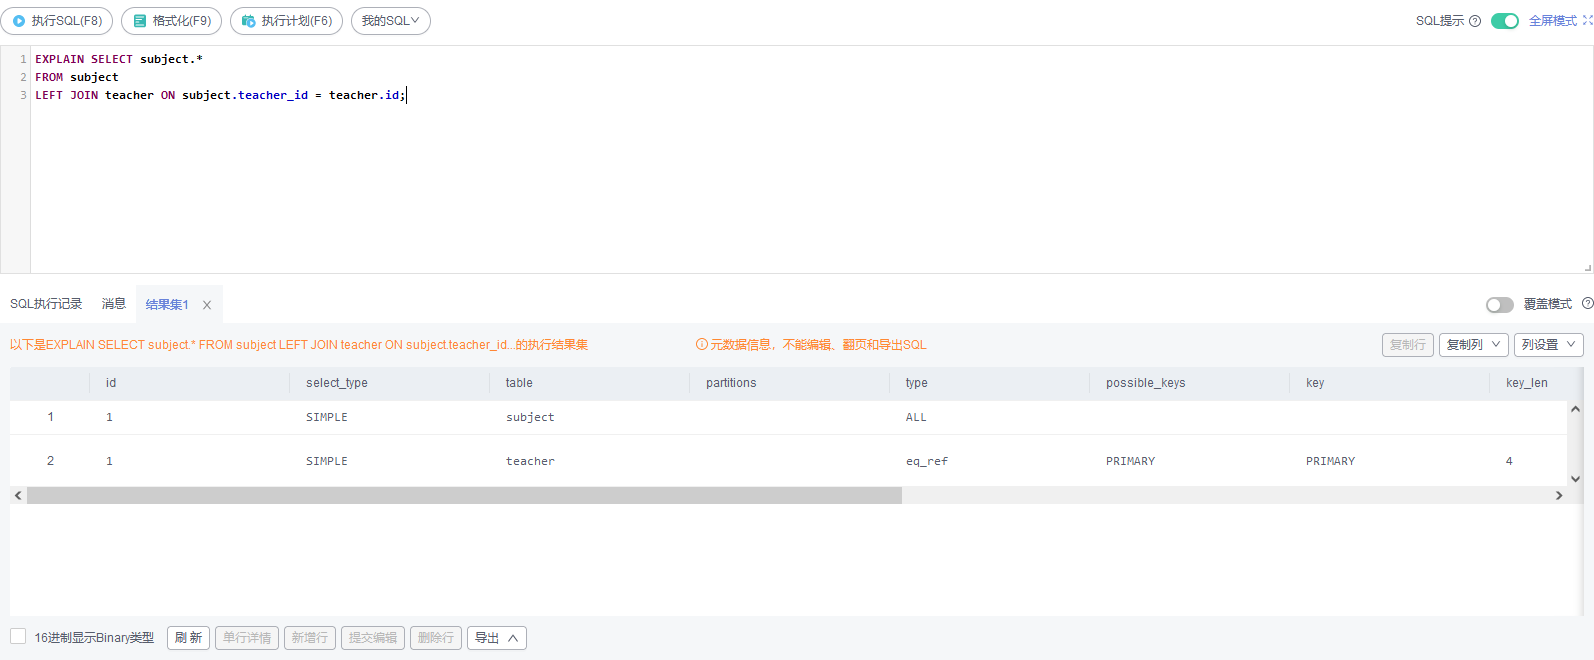Select row number 1 of the results
This screenshot has height=660, width=1594.
[50, 417]
